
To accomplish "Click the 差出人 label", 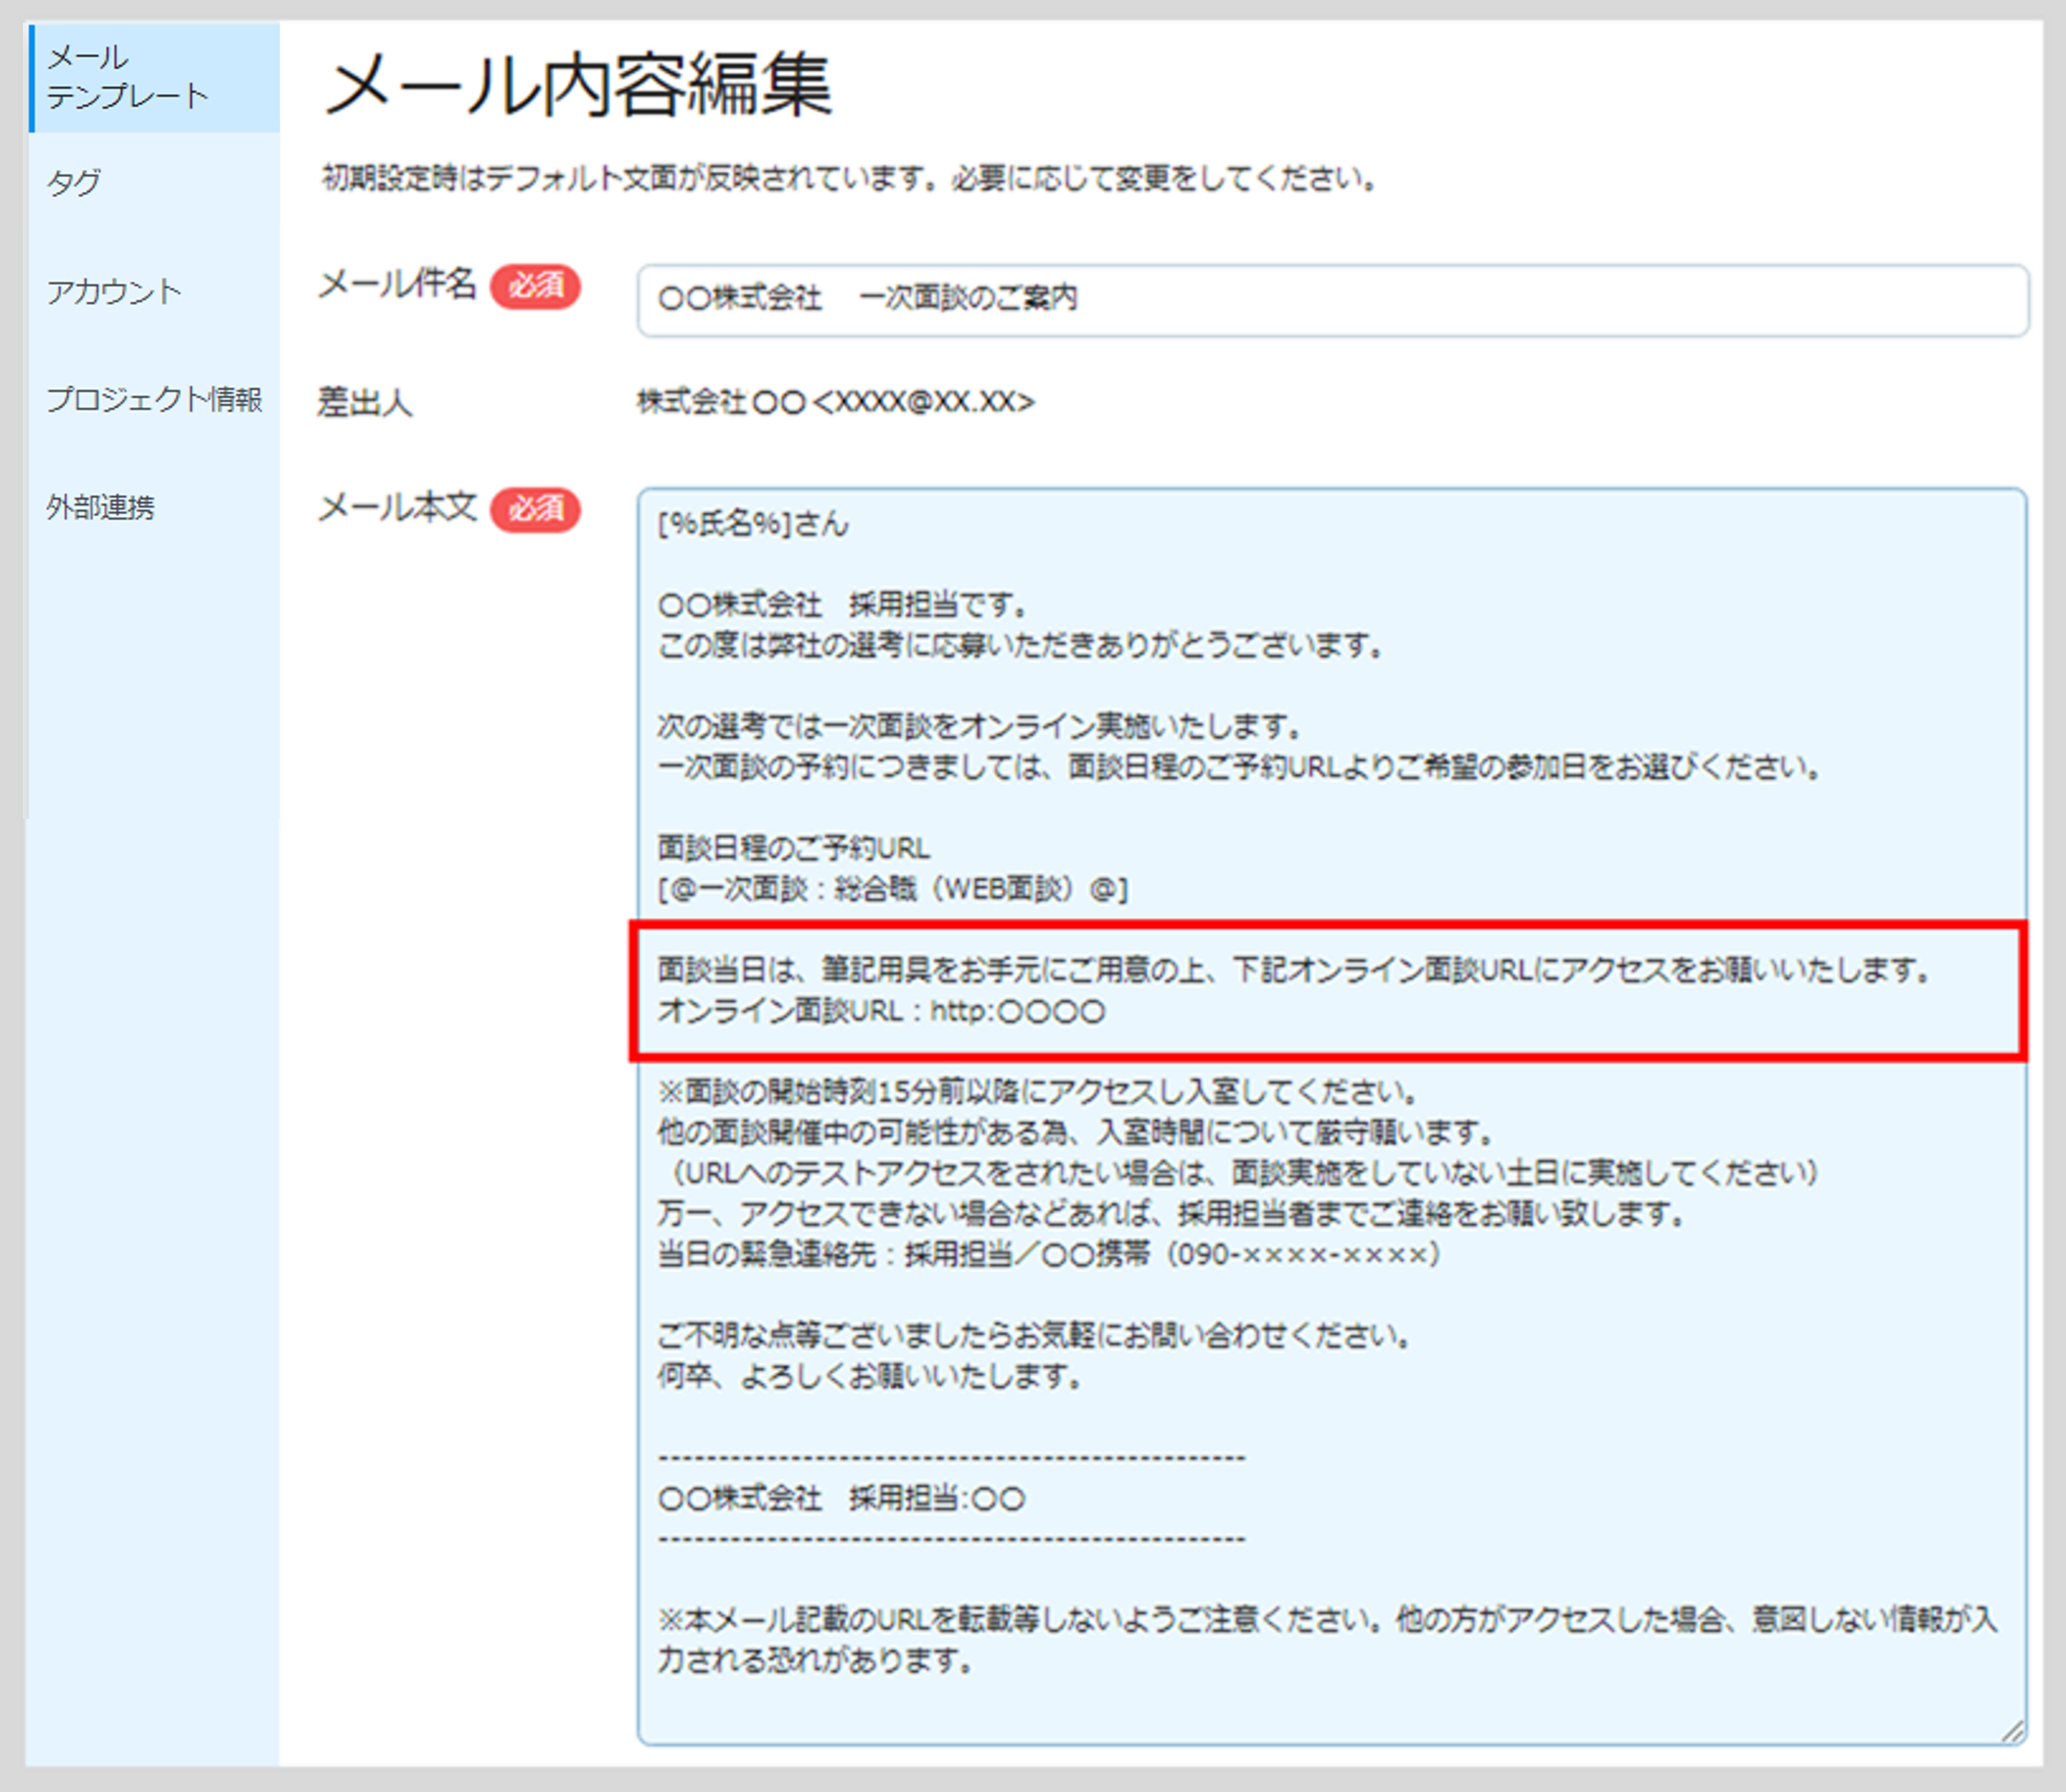I will coord(365,402).
